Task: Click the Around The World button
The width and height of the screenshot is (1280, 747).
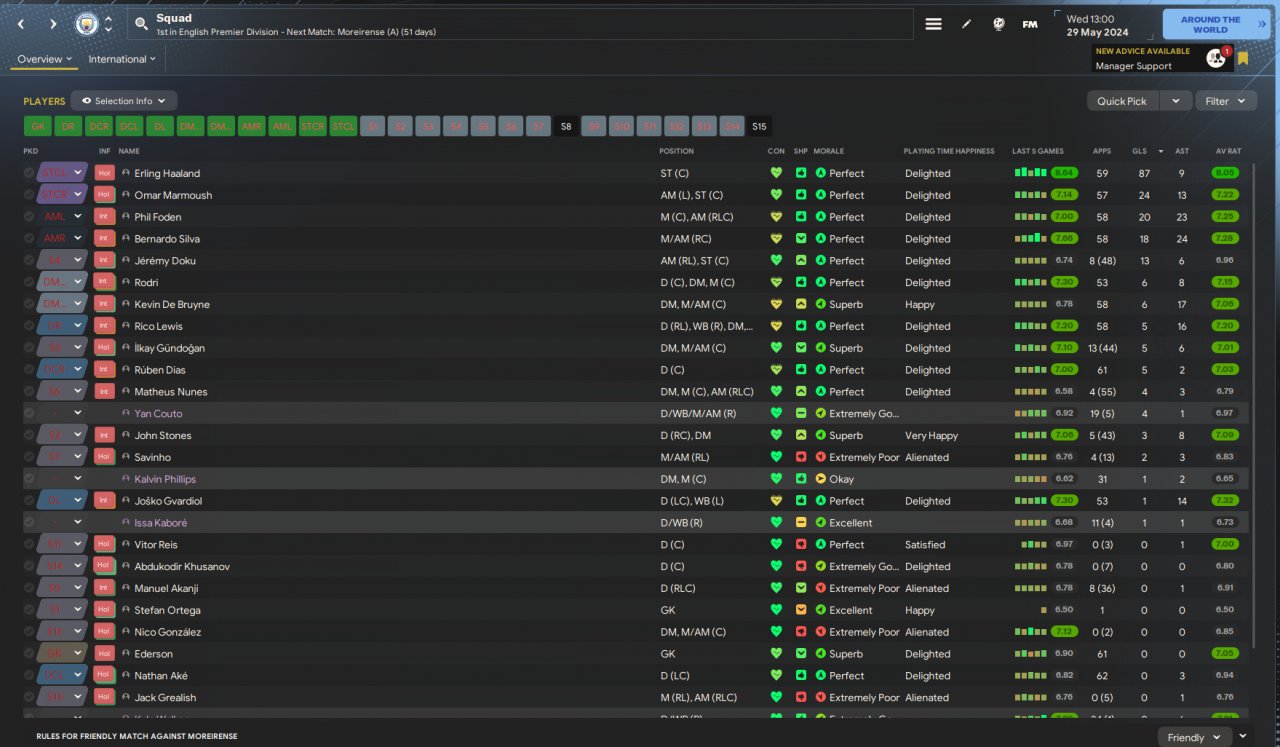Action: [1215, 24]
